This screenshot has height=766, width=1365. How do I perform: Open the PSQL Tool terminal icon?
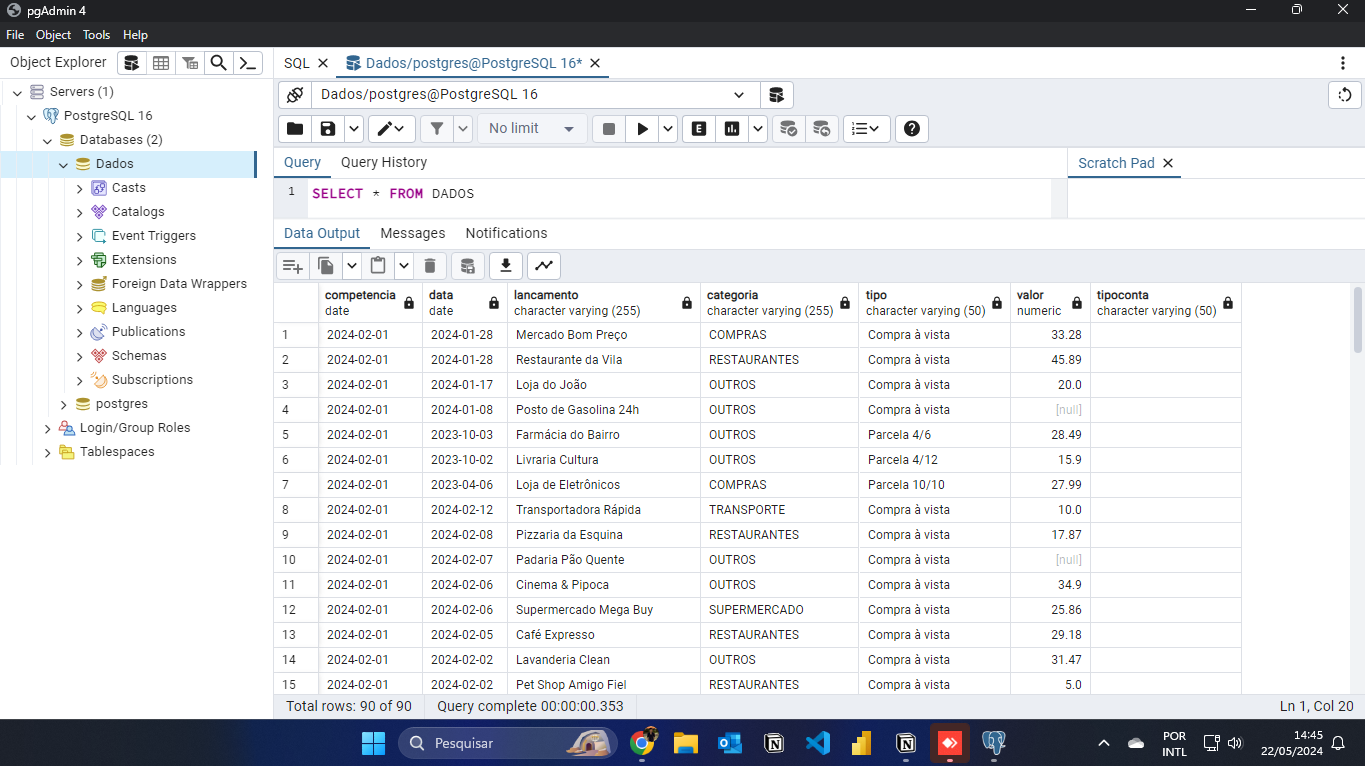click(x=248, y=63)
